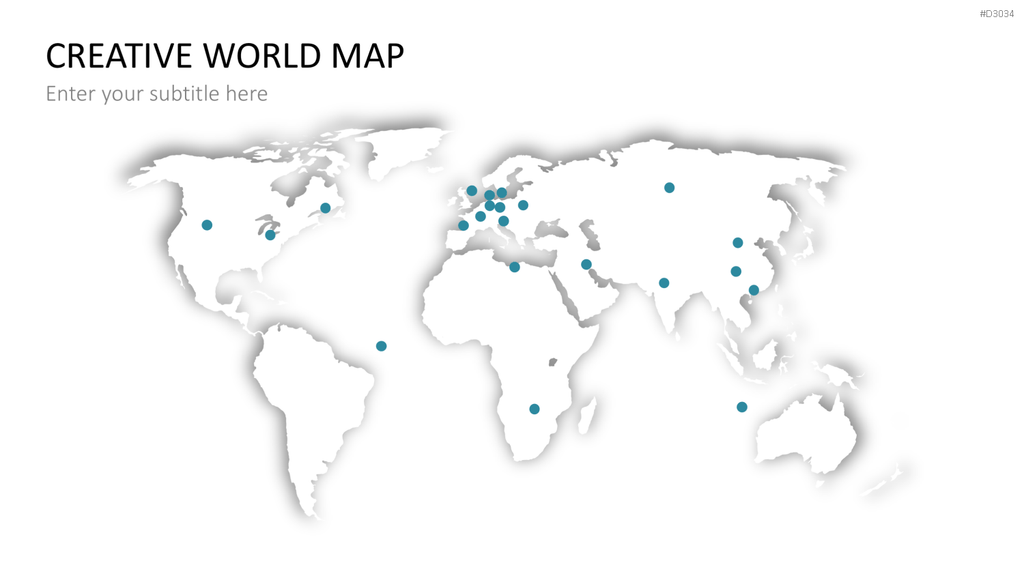
Task: Select the Australia continent shape
Action: [x=807, y=434]
